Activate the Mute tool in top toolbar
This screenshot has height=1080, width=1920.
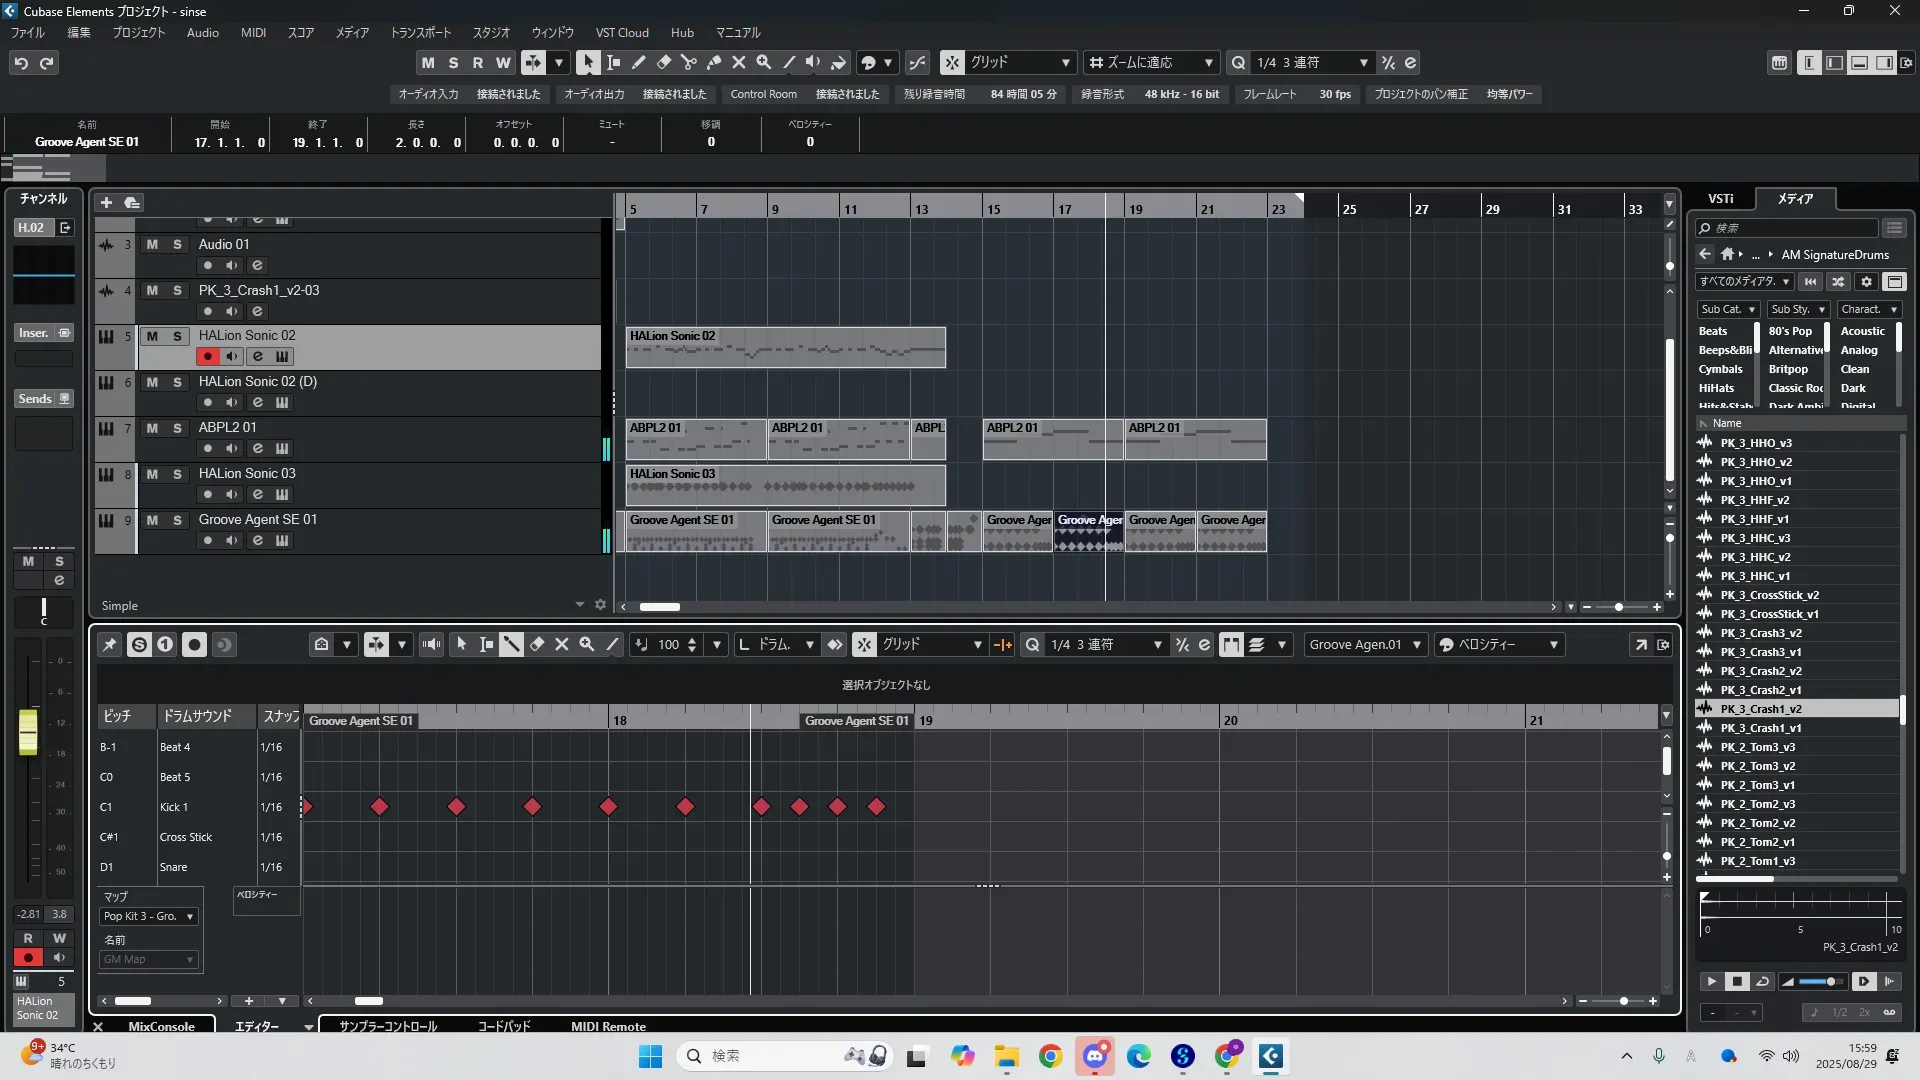coord(738,62)
